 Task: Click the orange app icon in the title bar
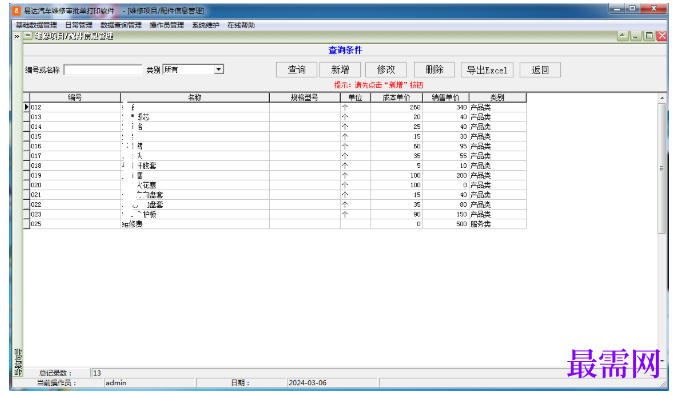pyautogui.click(x=16, y=10)
